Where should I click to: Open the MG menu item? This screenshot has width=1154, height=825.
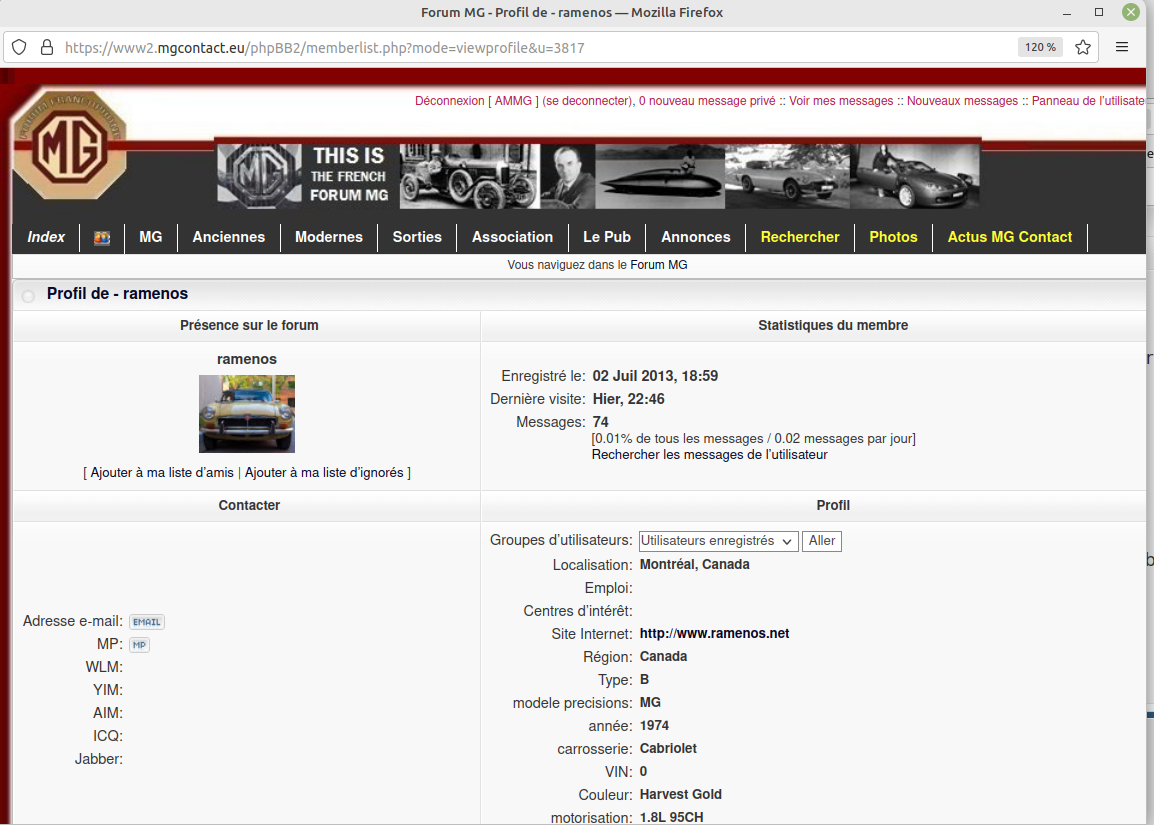pyautogui.click(x=151, y=237)
